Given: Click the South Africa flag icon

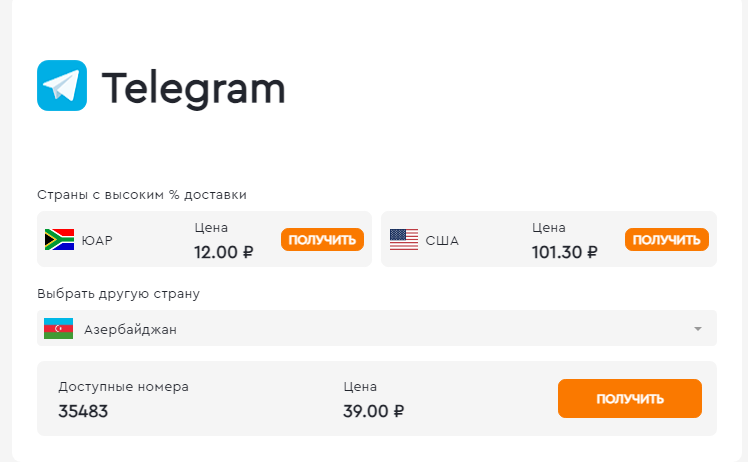Looking at the screenshot, I should (59, 240).
